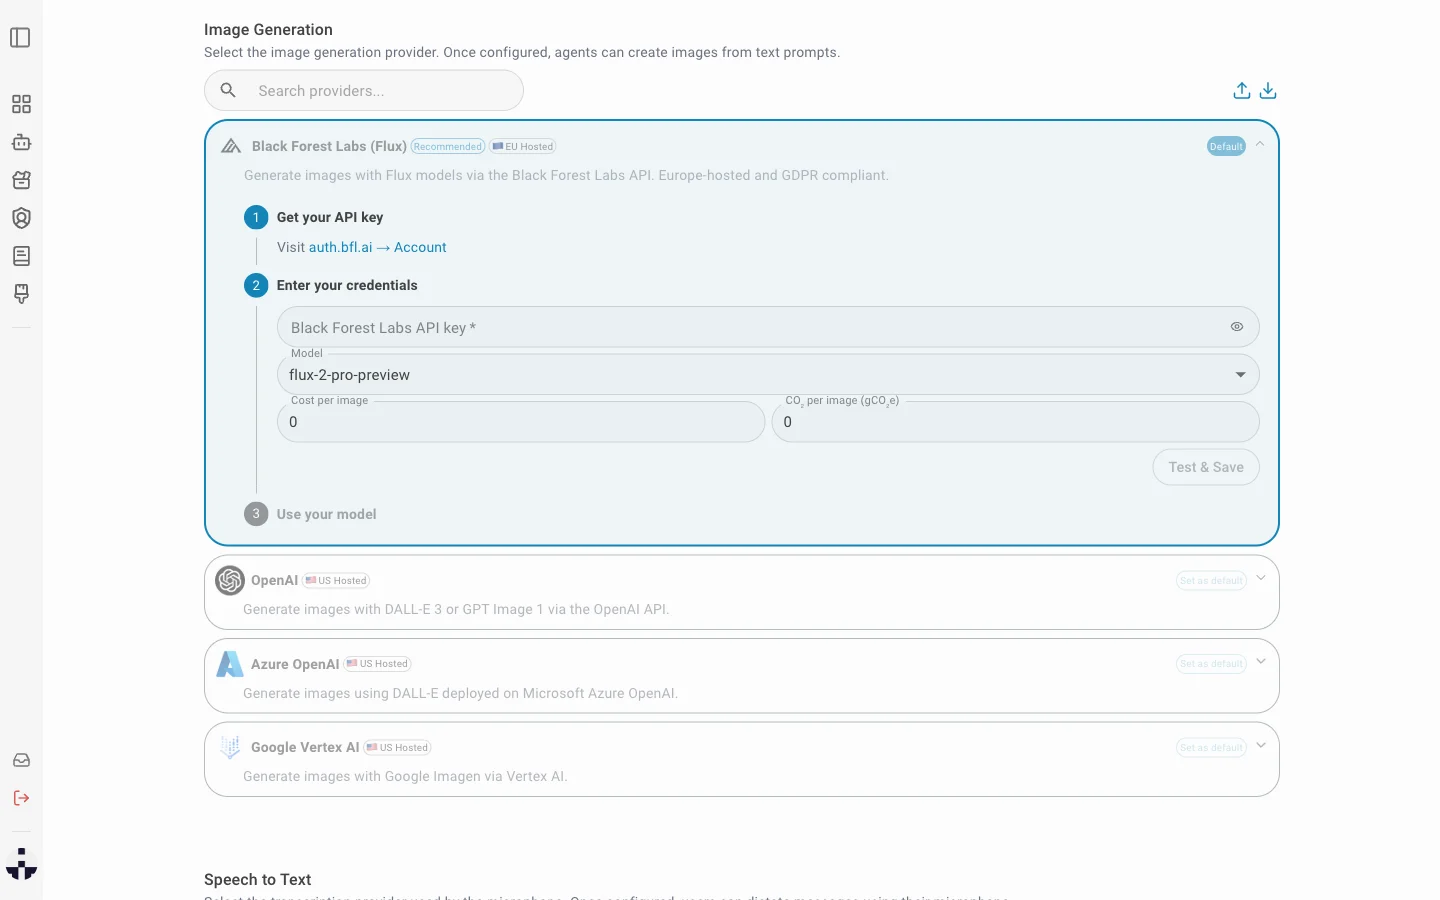Click the Speech to Text heading

(x=258, y=880)
